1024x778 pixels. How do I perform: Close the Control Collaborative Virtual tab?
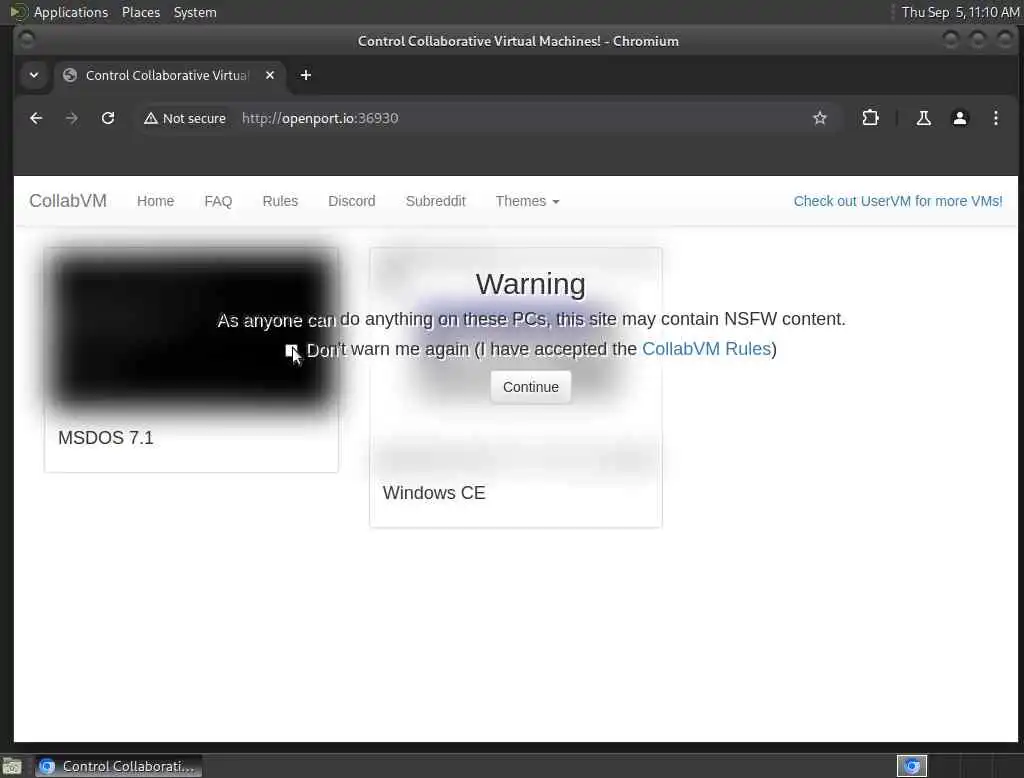[x=270, y=75]
